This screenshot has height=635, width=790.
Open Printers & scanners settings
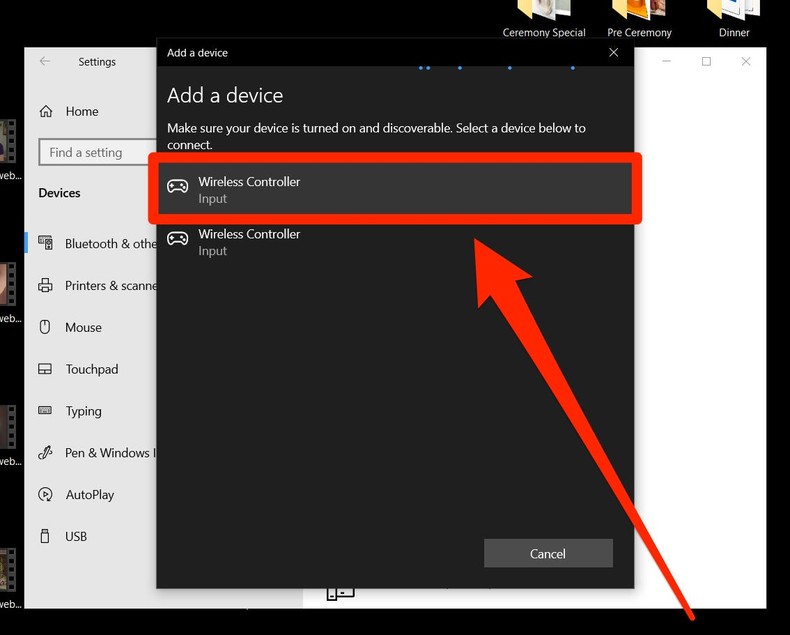[97, 285]
